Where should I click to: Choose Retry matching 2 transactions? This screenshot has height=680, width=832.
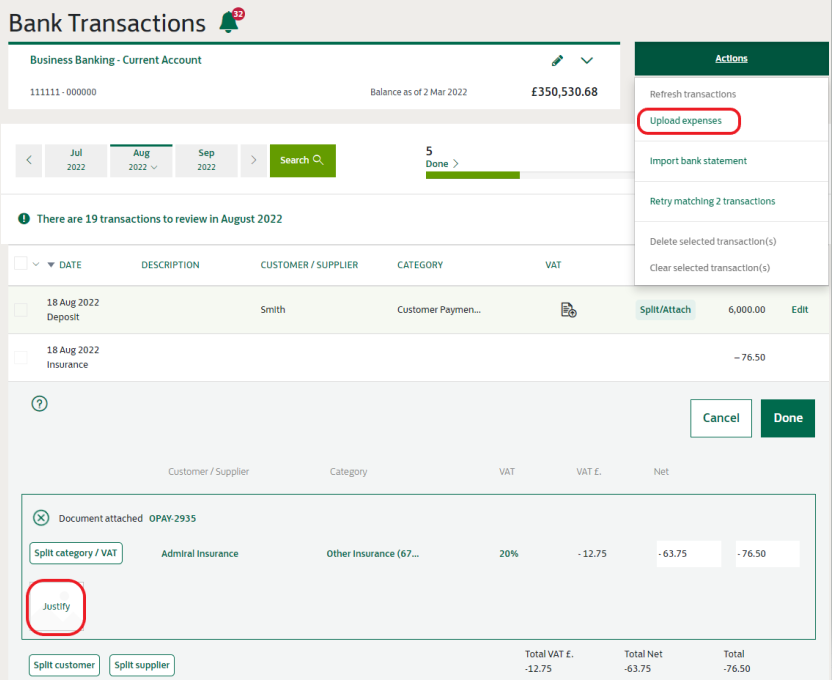tap(712, 201)
